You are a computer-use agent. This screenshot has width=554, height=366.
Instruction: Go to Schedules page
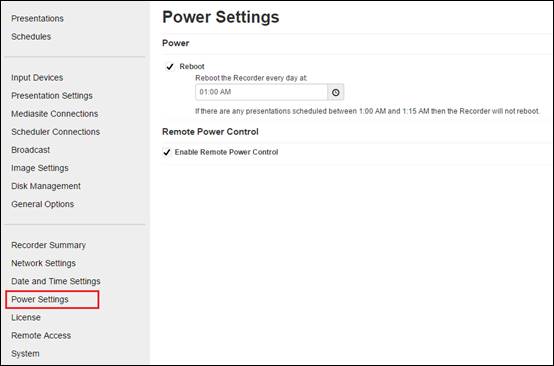click(x=31, y=36)
